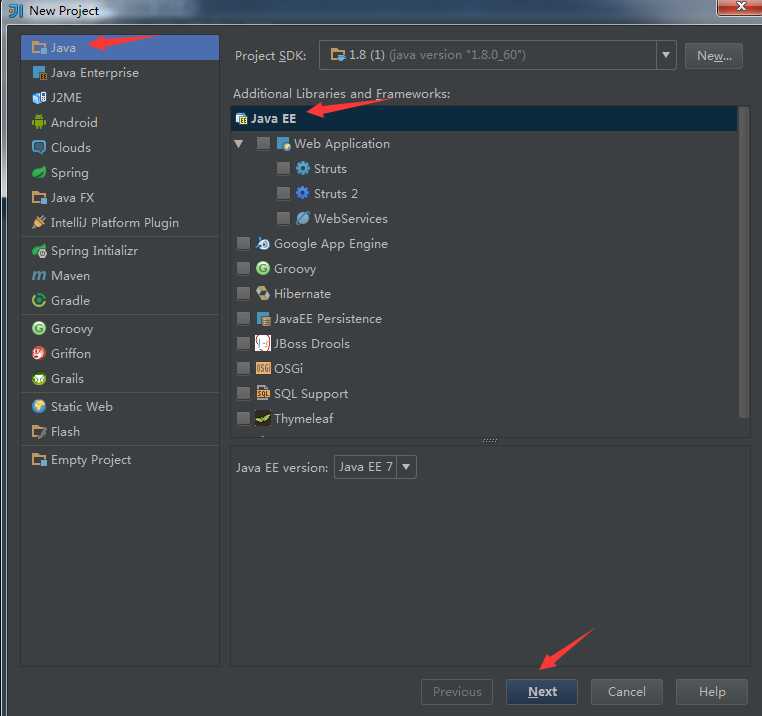This screenshot has height=716, width=762.
Task: Click the Web Application framework icon
Action: [283, 143]
